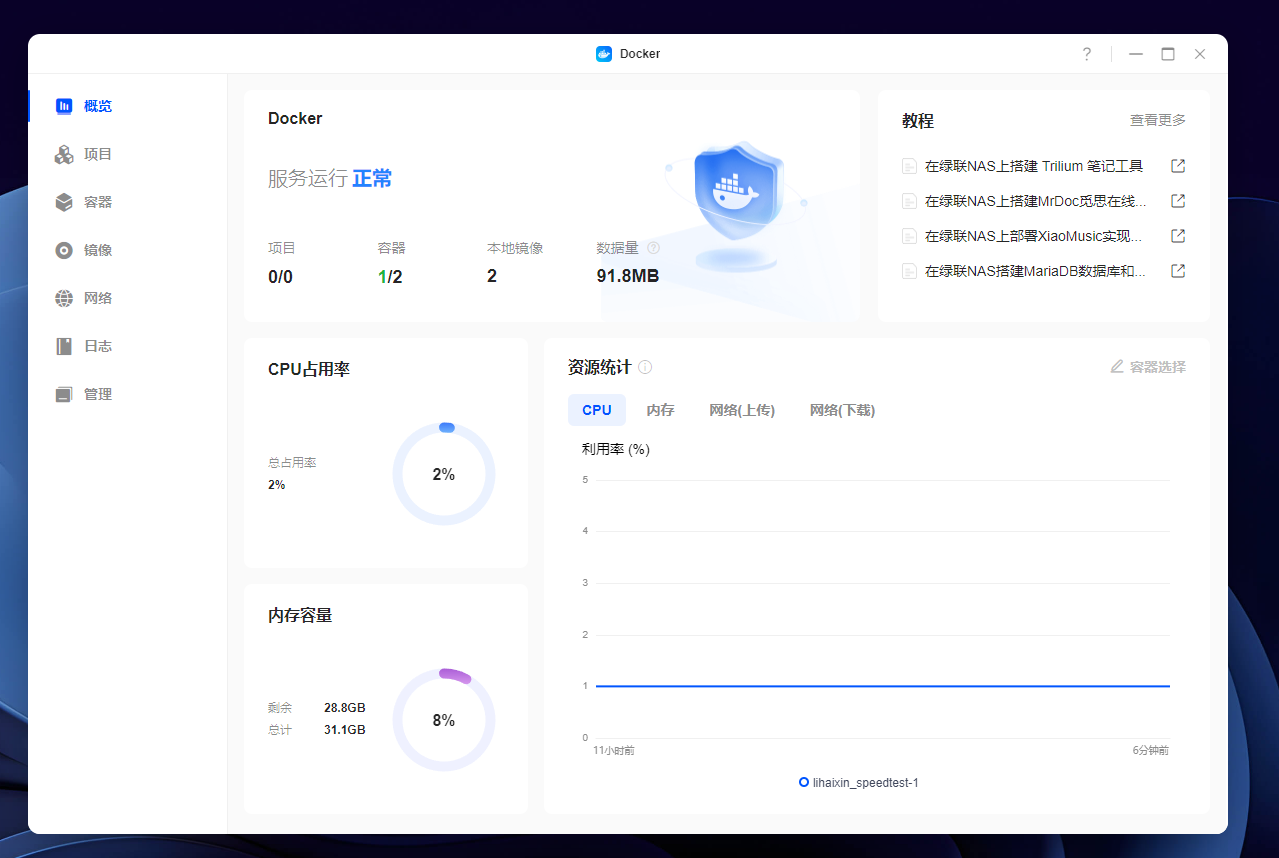The width and height of the screenshot is (1279, 858).
Task: Open external link icon for XiaoMusic tutorial
Action: click(1178, 236)
